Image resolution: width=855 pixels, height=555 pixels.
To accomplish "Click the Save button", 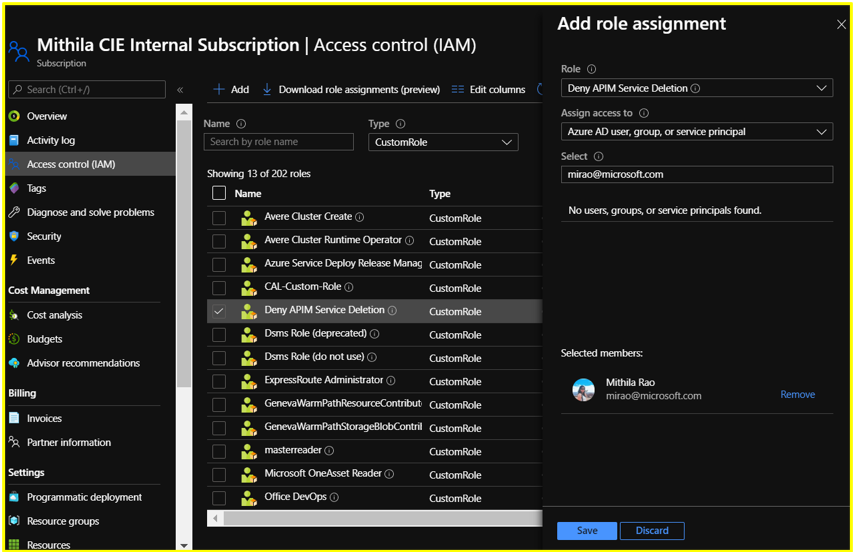I will click(587, 530).
